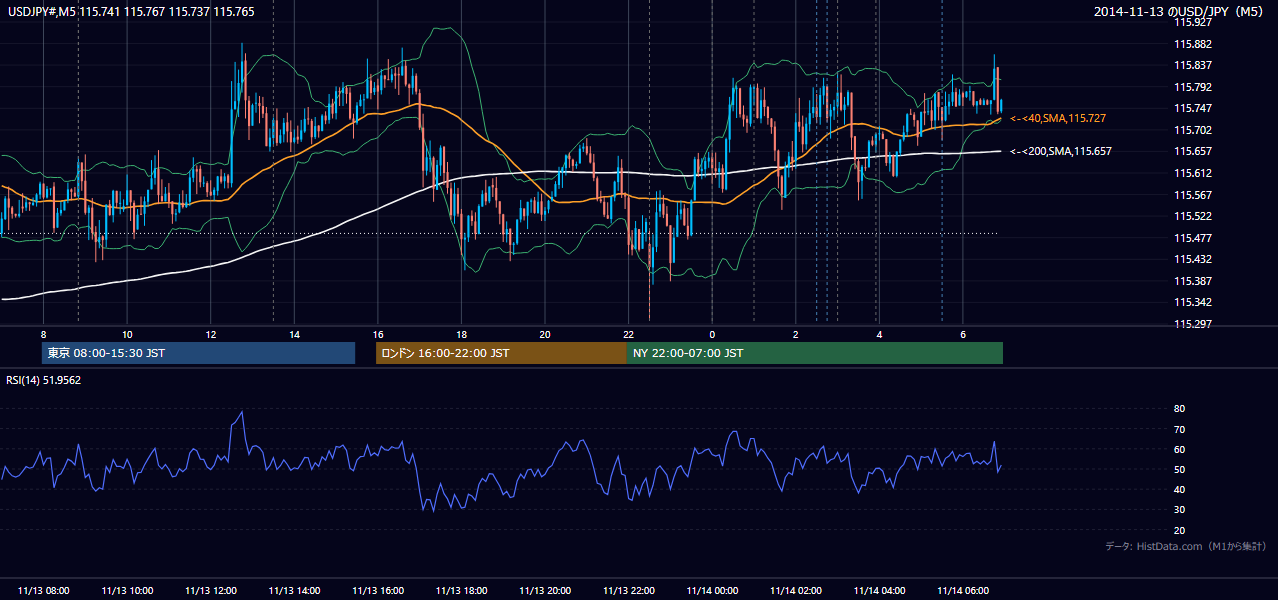This screenshot has height=600, width=1278.
Task: Click the 115.747 price axis label
Action: coord(1192,108)
